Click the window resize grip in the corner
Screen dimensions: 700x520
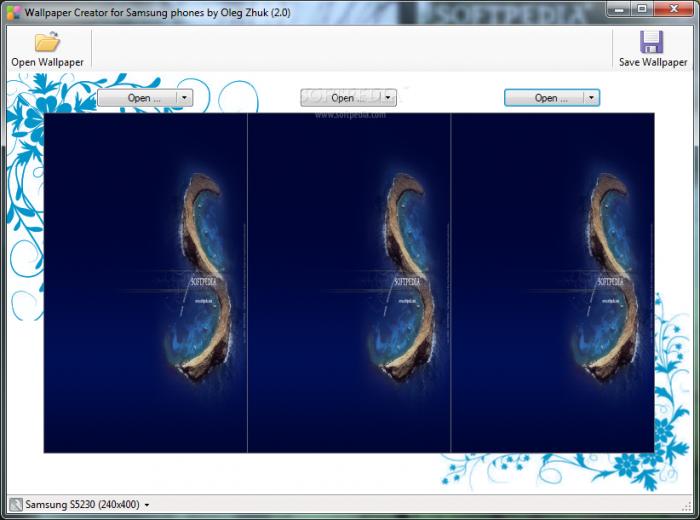[687, 507]
